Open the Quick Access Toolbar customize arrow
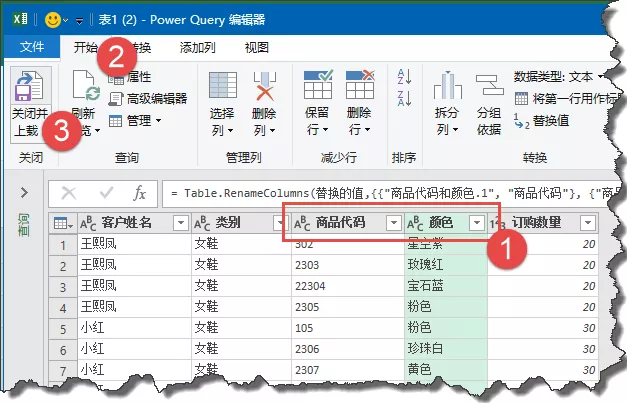Image resolution: width=627 pixels, height=403 pixels. (x=80, y=20)
